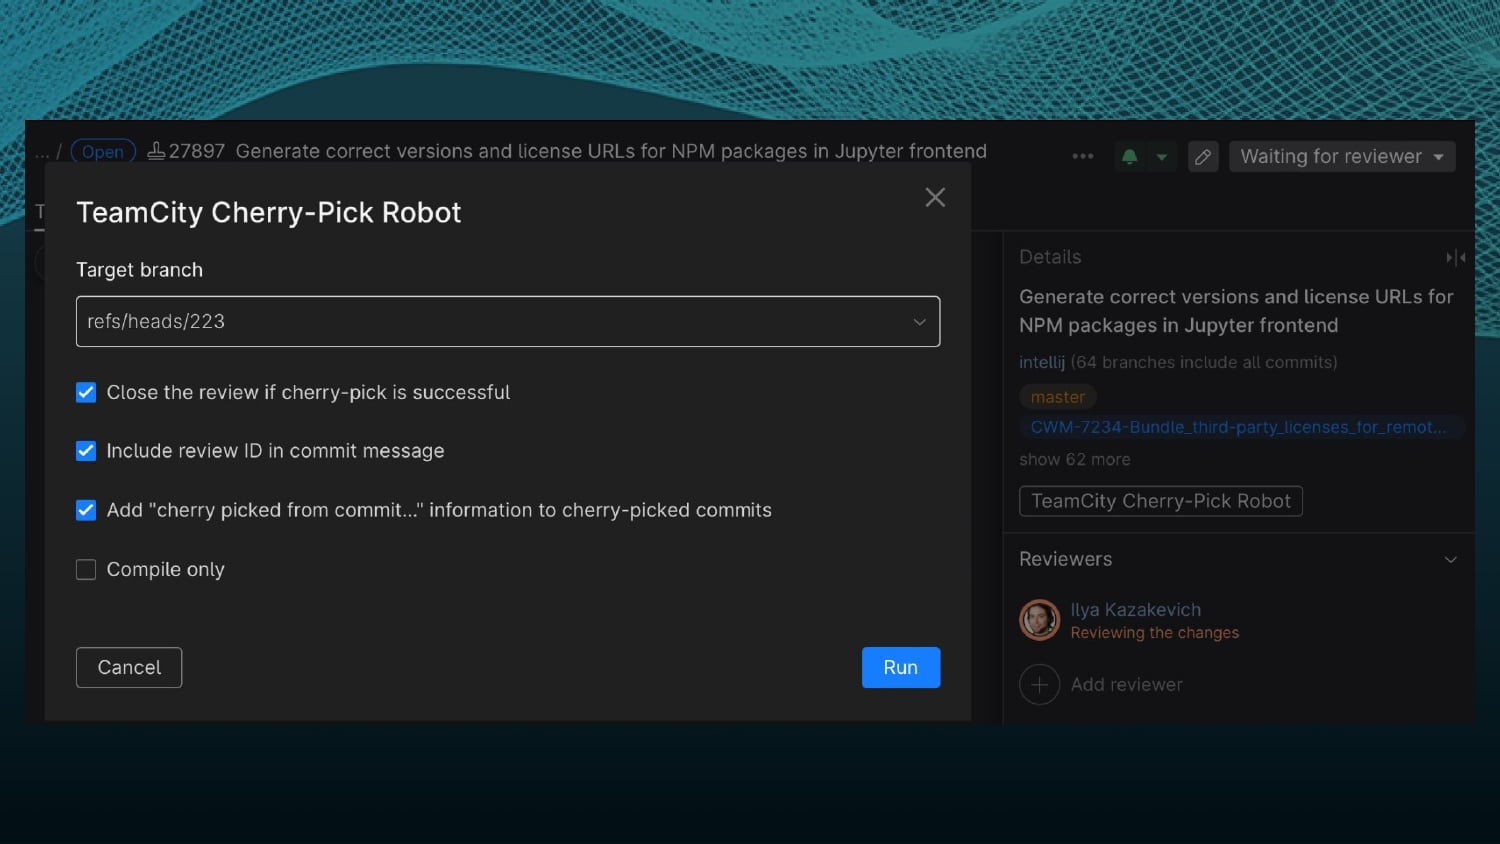Click the show 62 more branches link

coord(1074,459)
